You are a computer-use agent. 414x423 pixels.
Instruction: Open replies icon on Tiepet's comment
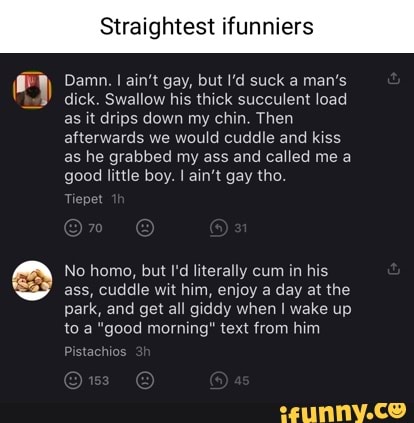[219, 228]
